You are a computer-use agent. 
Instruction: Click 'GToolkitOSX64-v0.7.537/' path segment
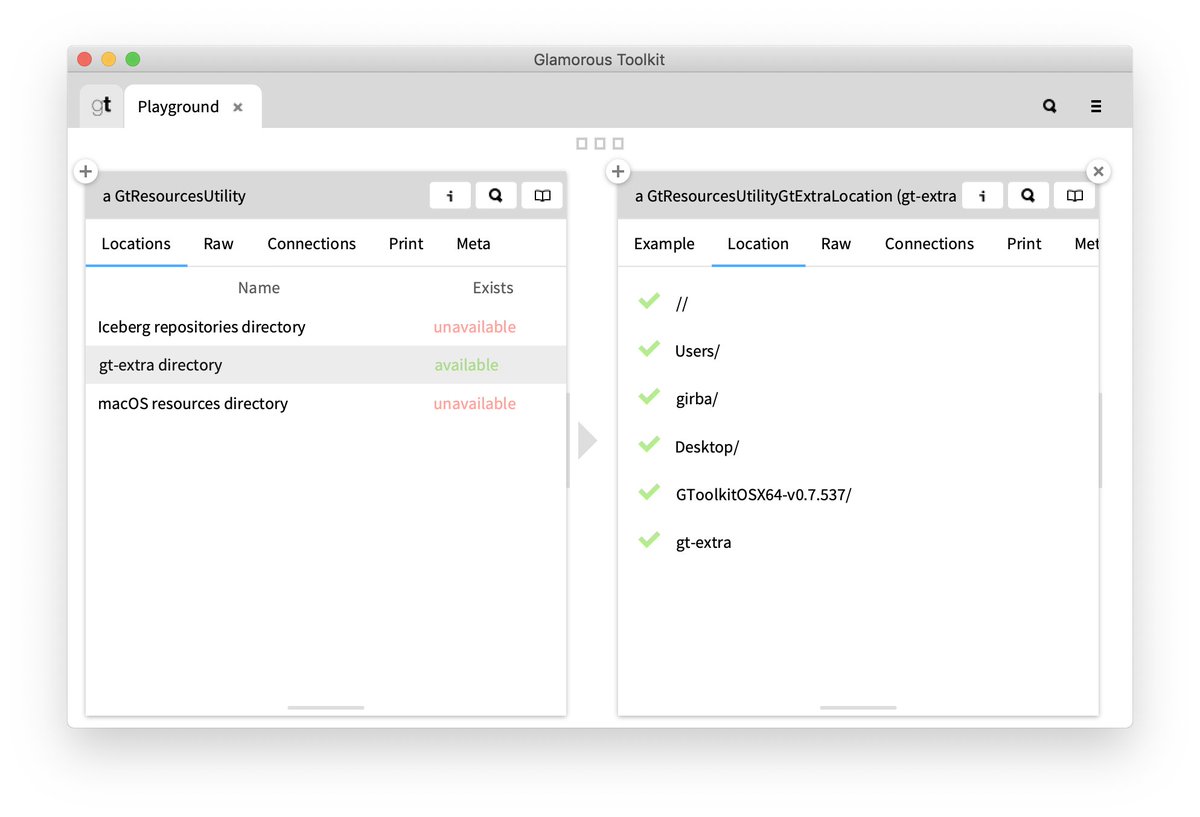pos(764,495)
